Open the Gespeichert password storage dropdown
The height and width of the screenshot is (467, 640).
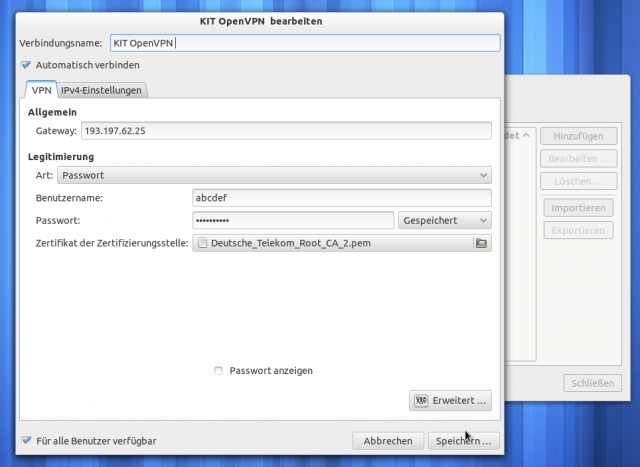[x=444, y=220]
